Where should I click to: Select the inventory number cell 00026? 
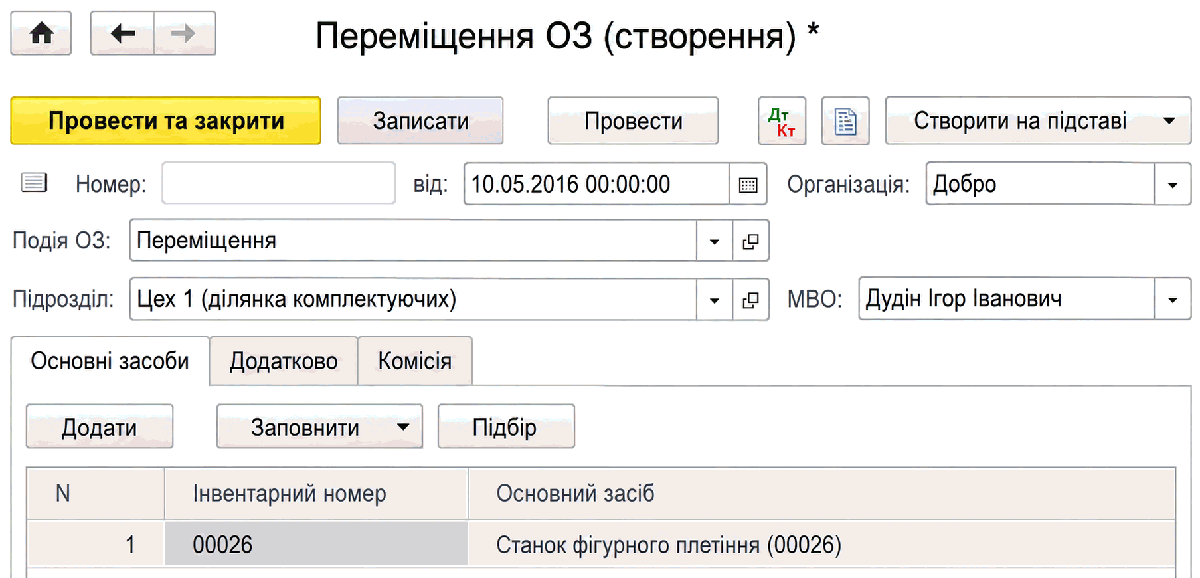coord(316,545)
